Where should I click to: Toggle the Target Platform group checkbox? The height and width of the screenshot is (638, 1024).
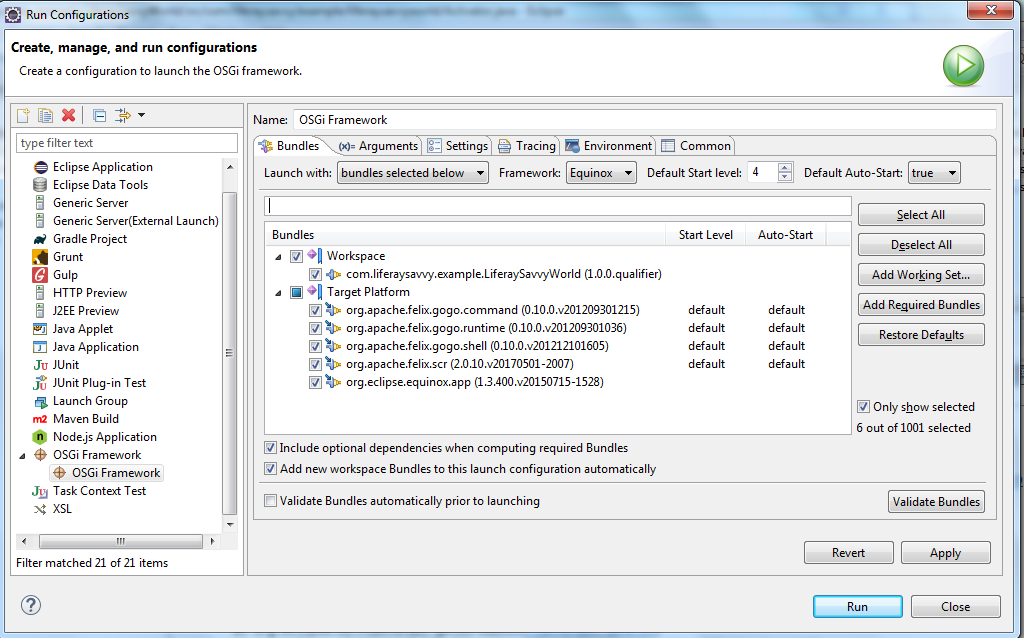[x=296, y=292]
